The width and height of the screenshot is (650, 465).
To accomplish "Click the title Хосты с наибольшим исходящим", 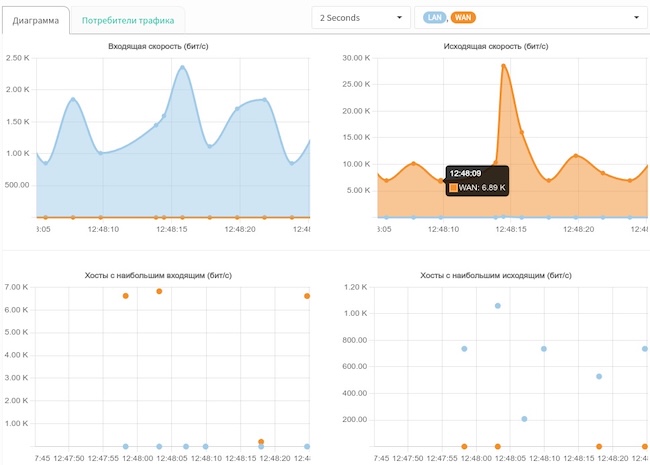I will click(496, 275).
